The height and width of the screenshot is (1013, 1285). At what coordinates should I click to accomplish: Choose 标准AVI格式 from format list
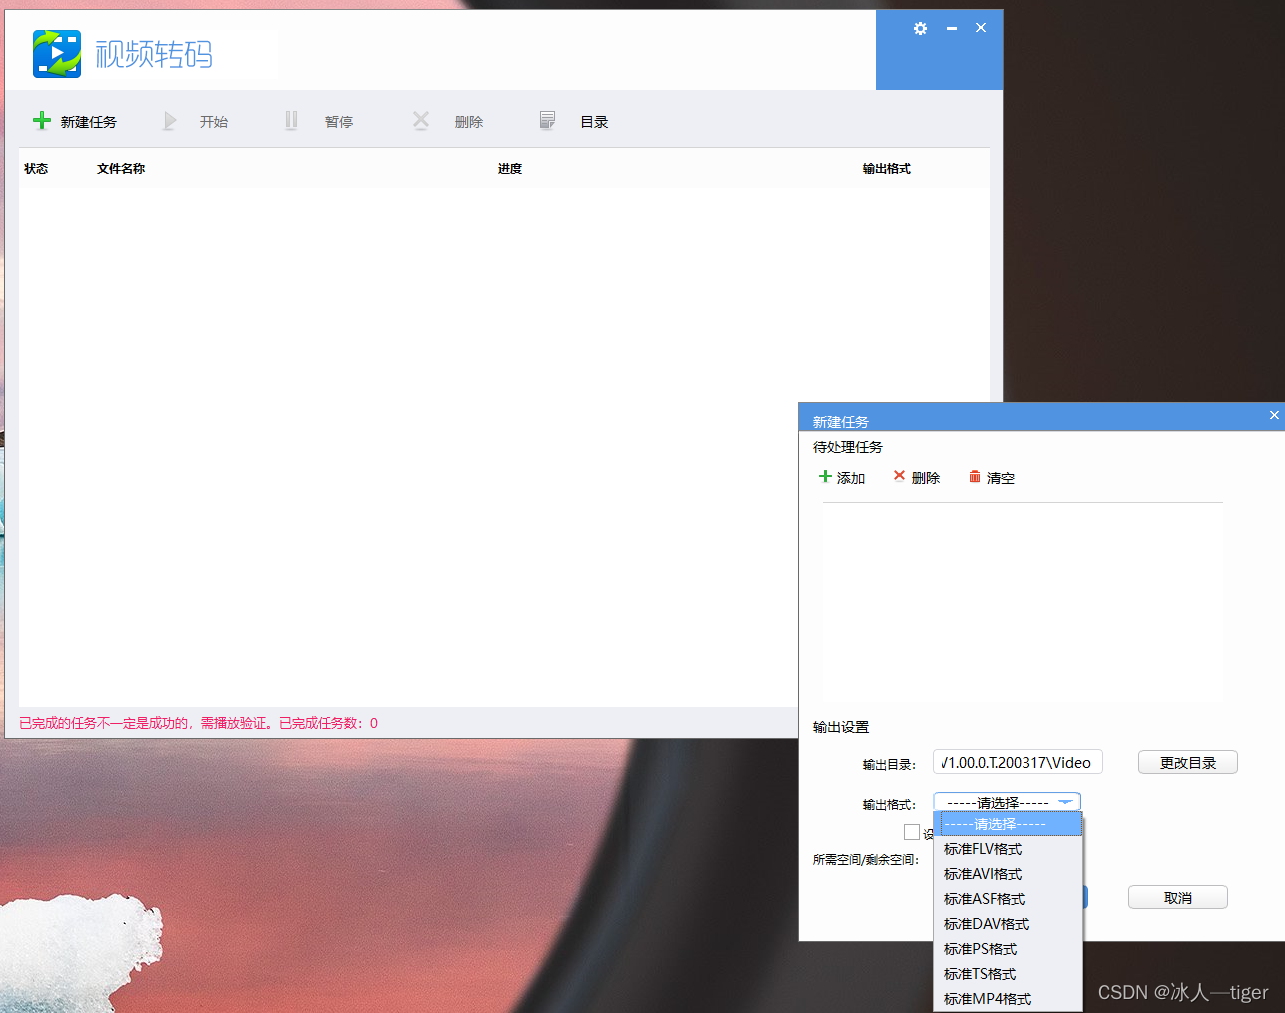coord(1008,874)
